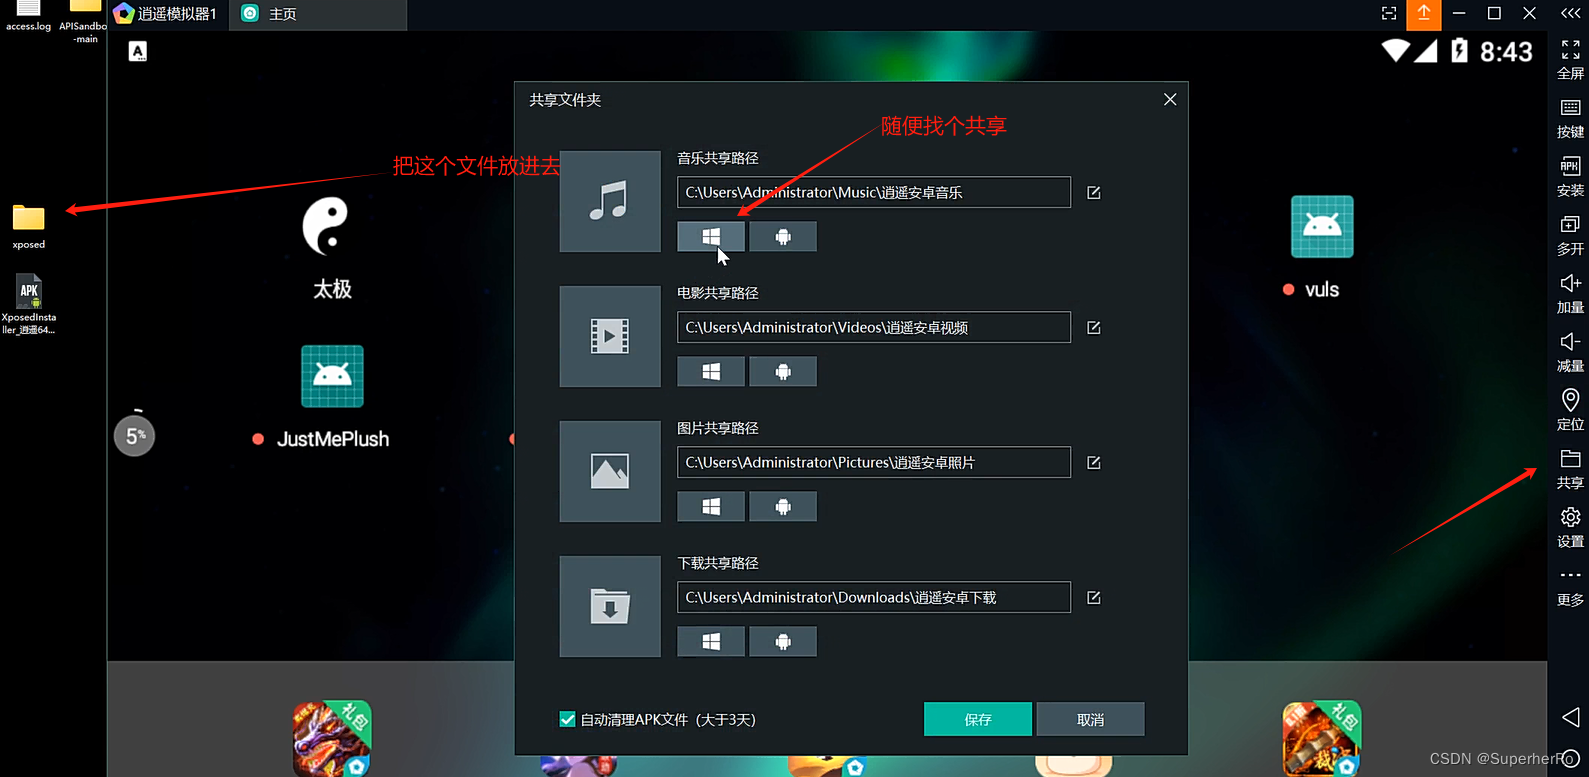Close the 共享文件夹 dialog
This screenshot has width=1589, height=777.
[x=1170, y=99]
